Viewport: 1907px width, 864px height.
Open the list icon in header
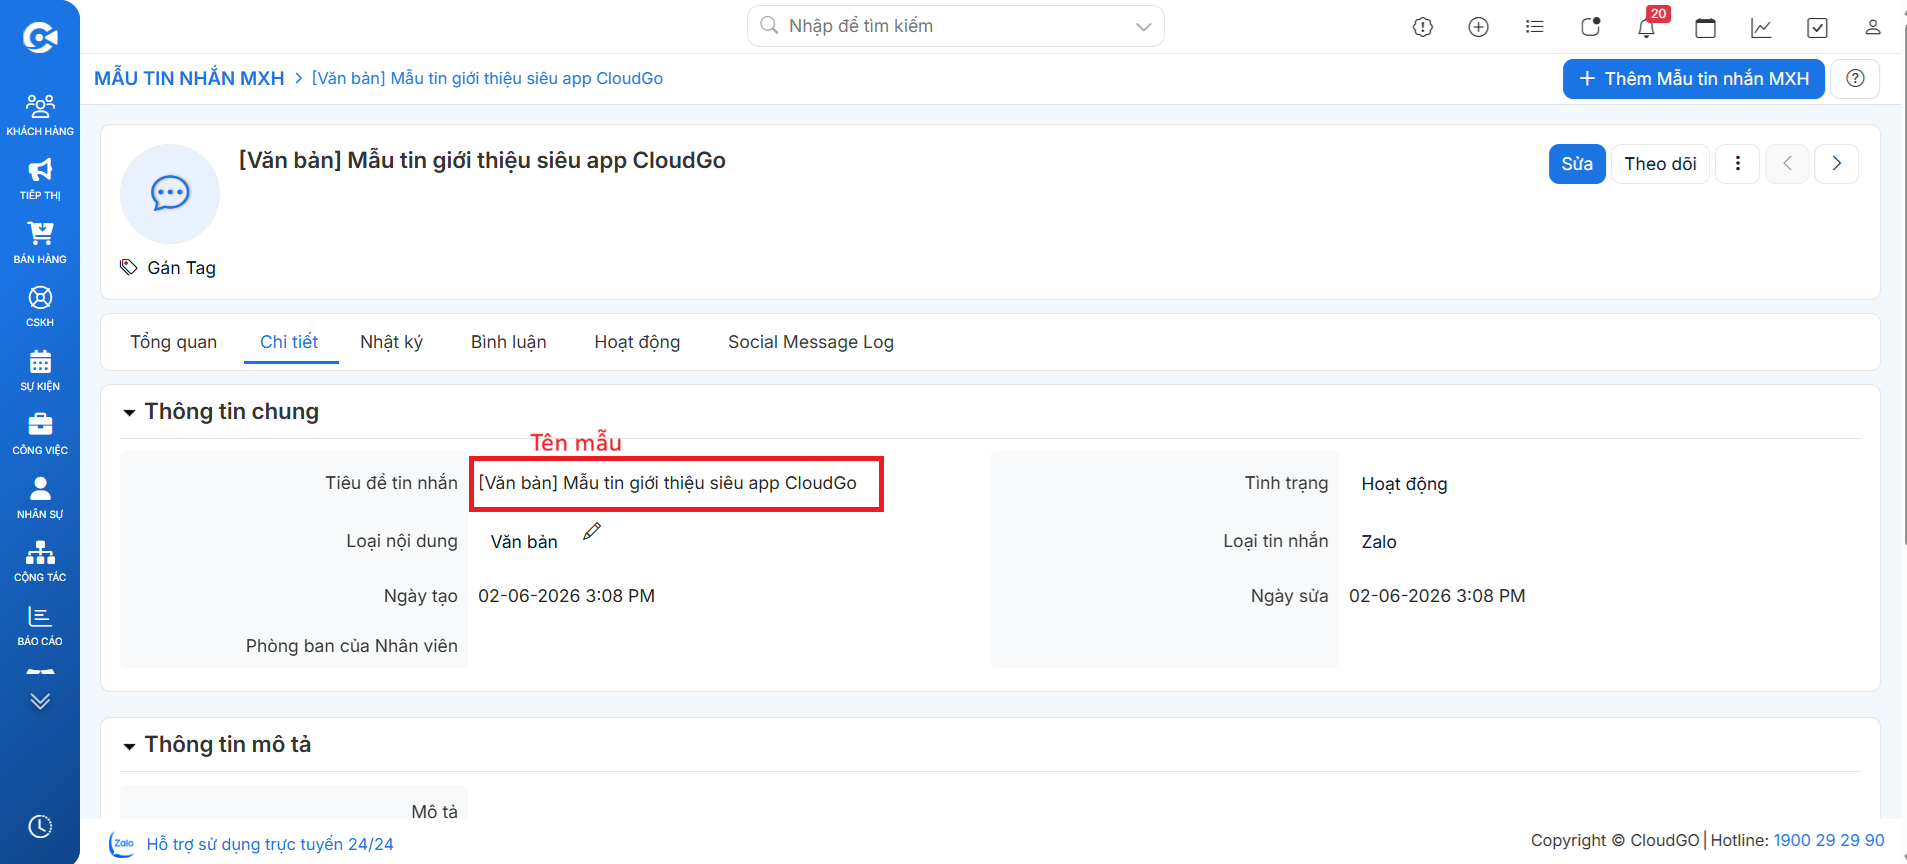(1535, 27)
